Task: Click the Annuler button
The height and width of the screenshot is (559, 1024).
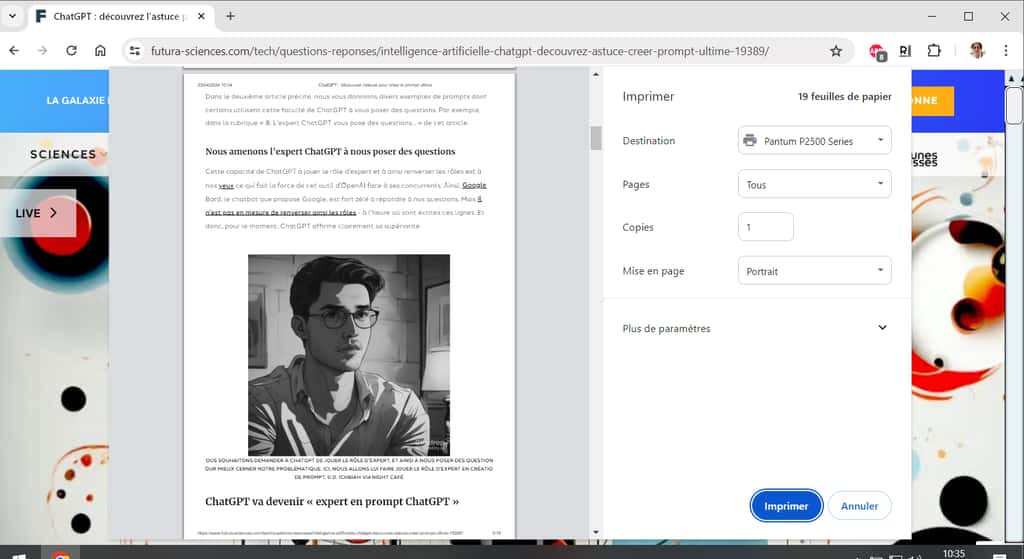Action: pyautogui.click(x=859, y=505)
